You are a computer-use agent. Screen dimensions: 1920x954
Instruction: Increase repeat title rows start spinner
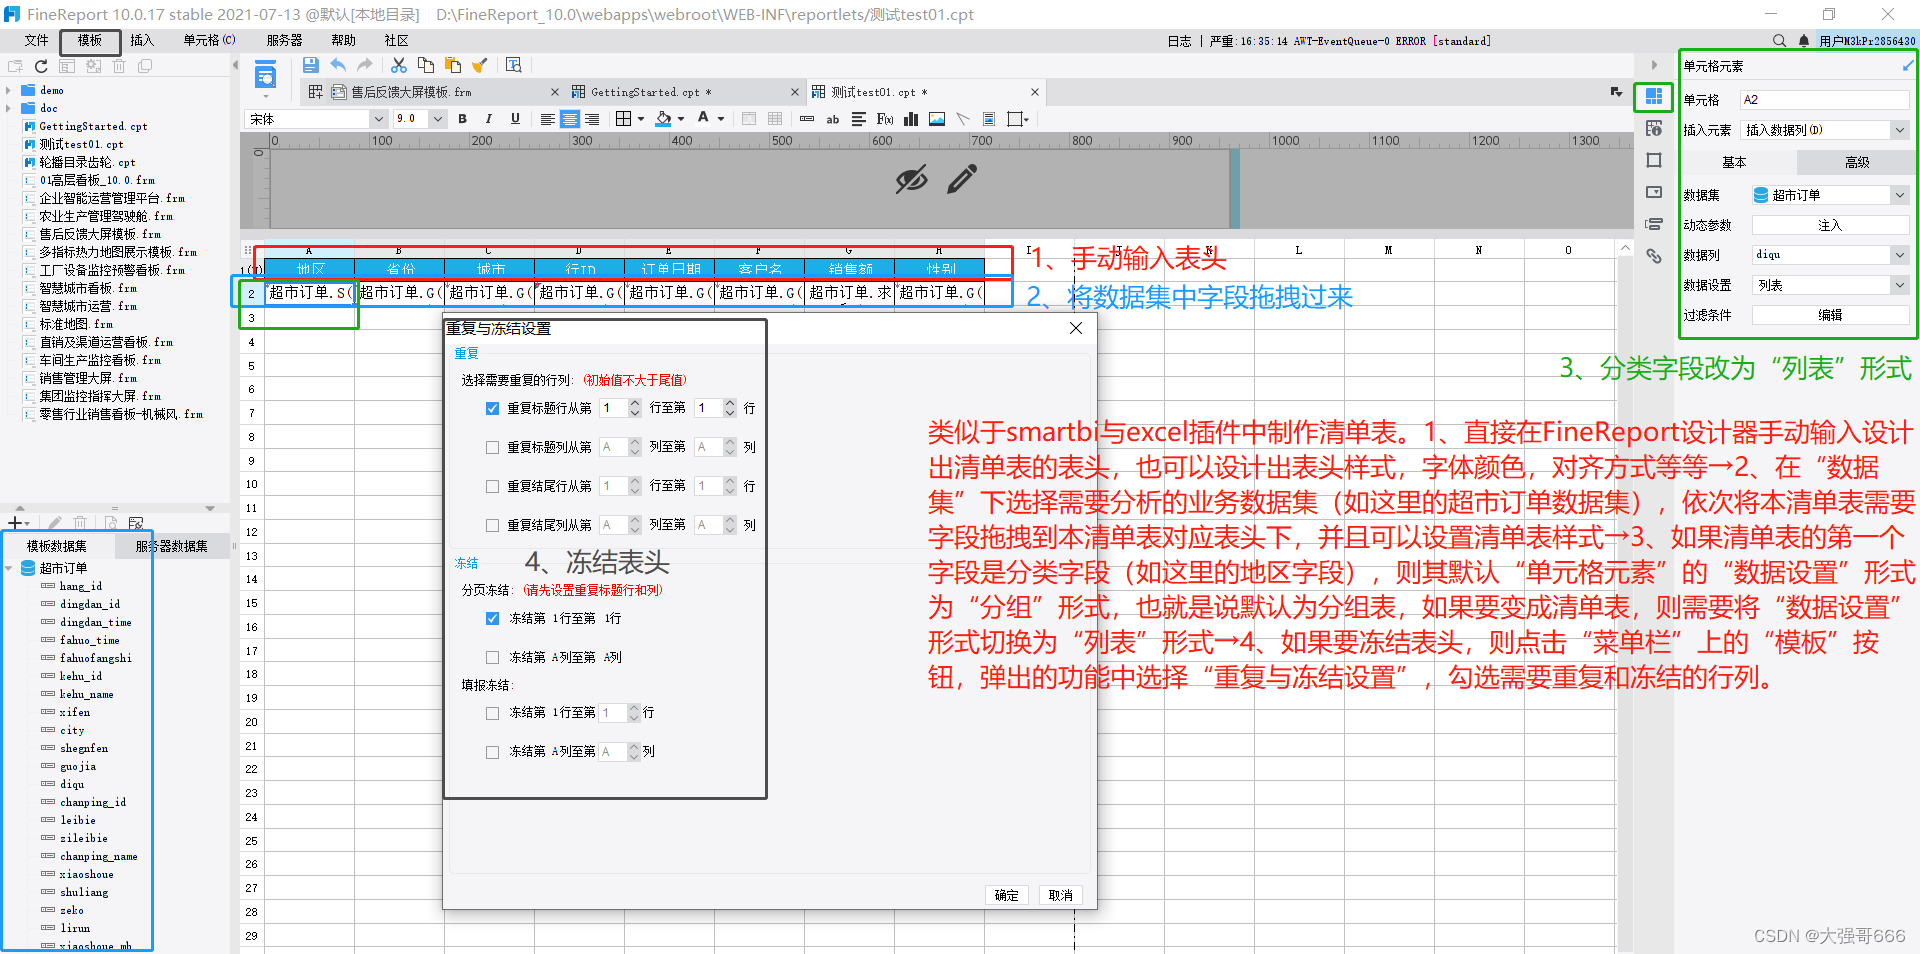(x=635, y=403)
